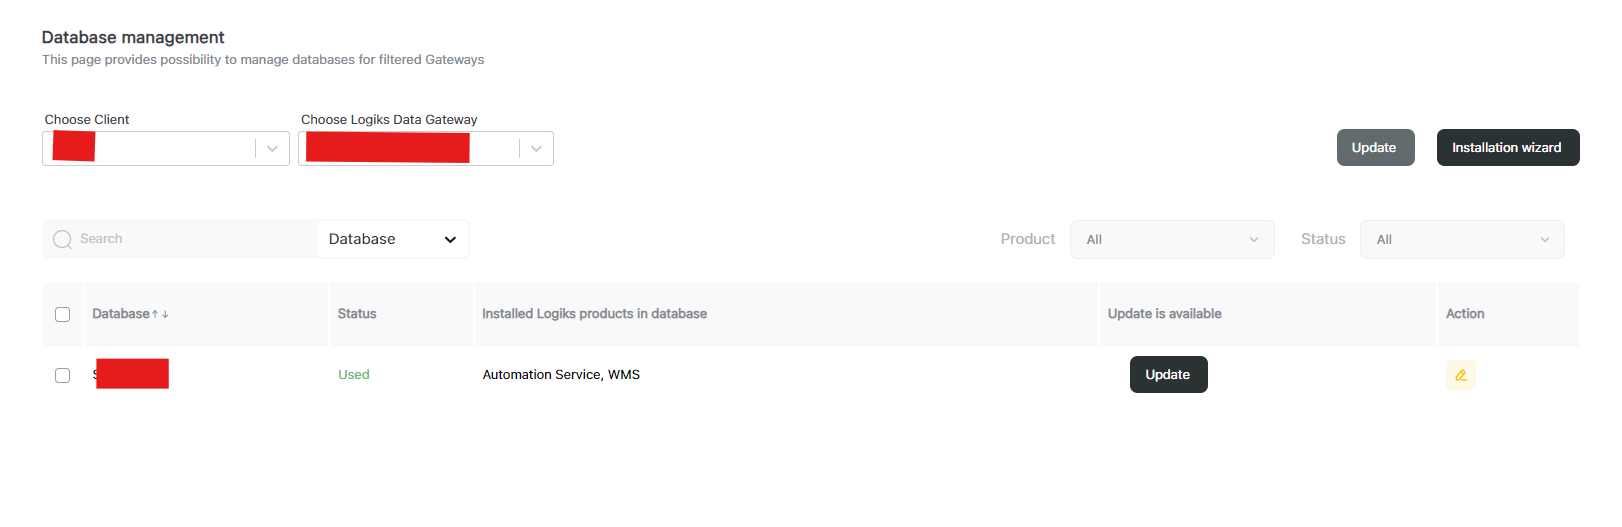Image resolution: width=1622 pixels, height=527 pixels.
Task: Expand the Status filter dropdown
Action: [x=1461, y=240]
